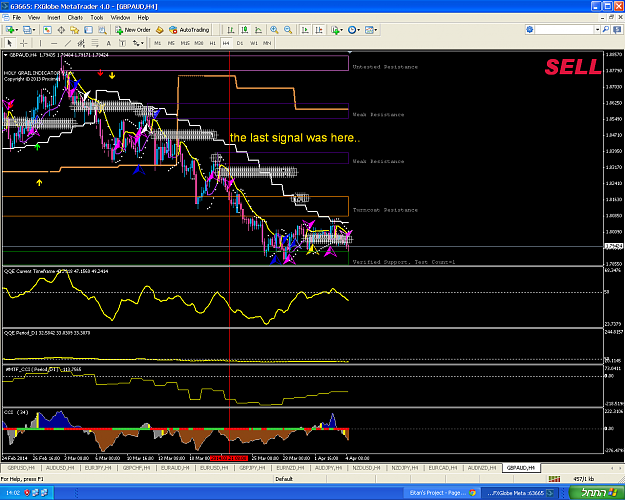Switch timeframe to M1
625x500 pixels.
pyautogui.click(x=158, y=43)
